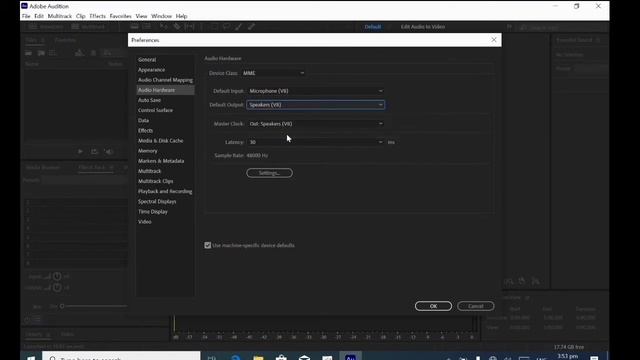Select Playback and Recording preferences
This screenshot has height=360, width=640.
(165, 191)
